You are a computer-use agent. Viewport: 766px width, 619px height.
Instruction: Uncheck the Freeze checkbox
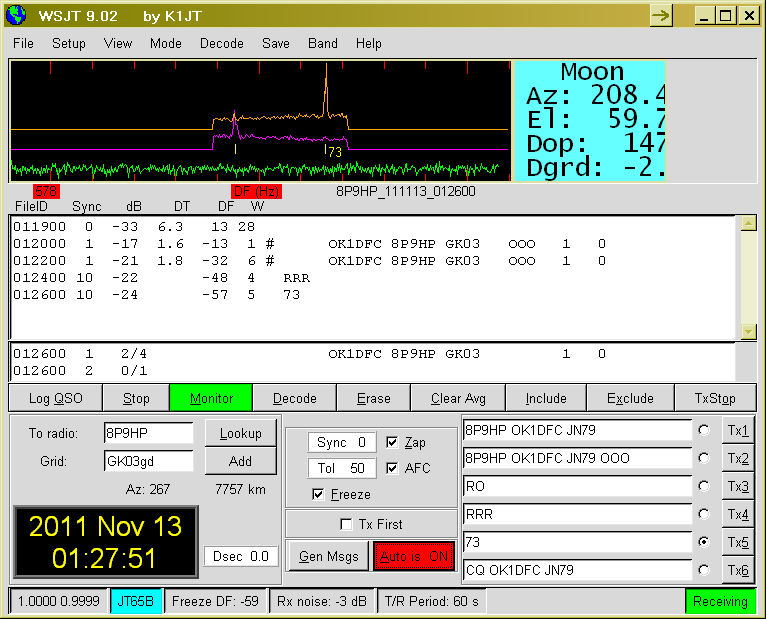(x=318, y=494)
